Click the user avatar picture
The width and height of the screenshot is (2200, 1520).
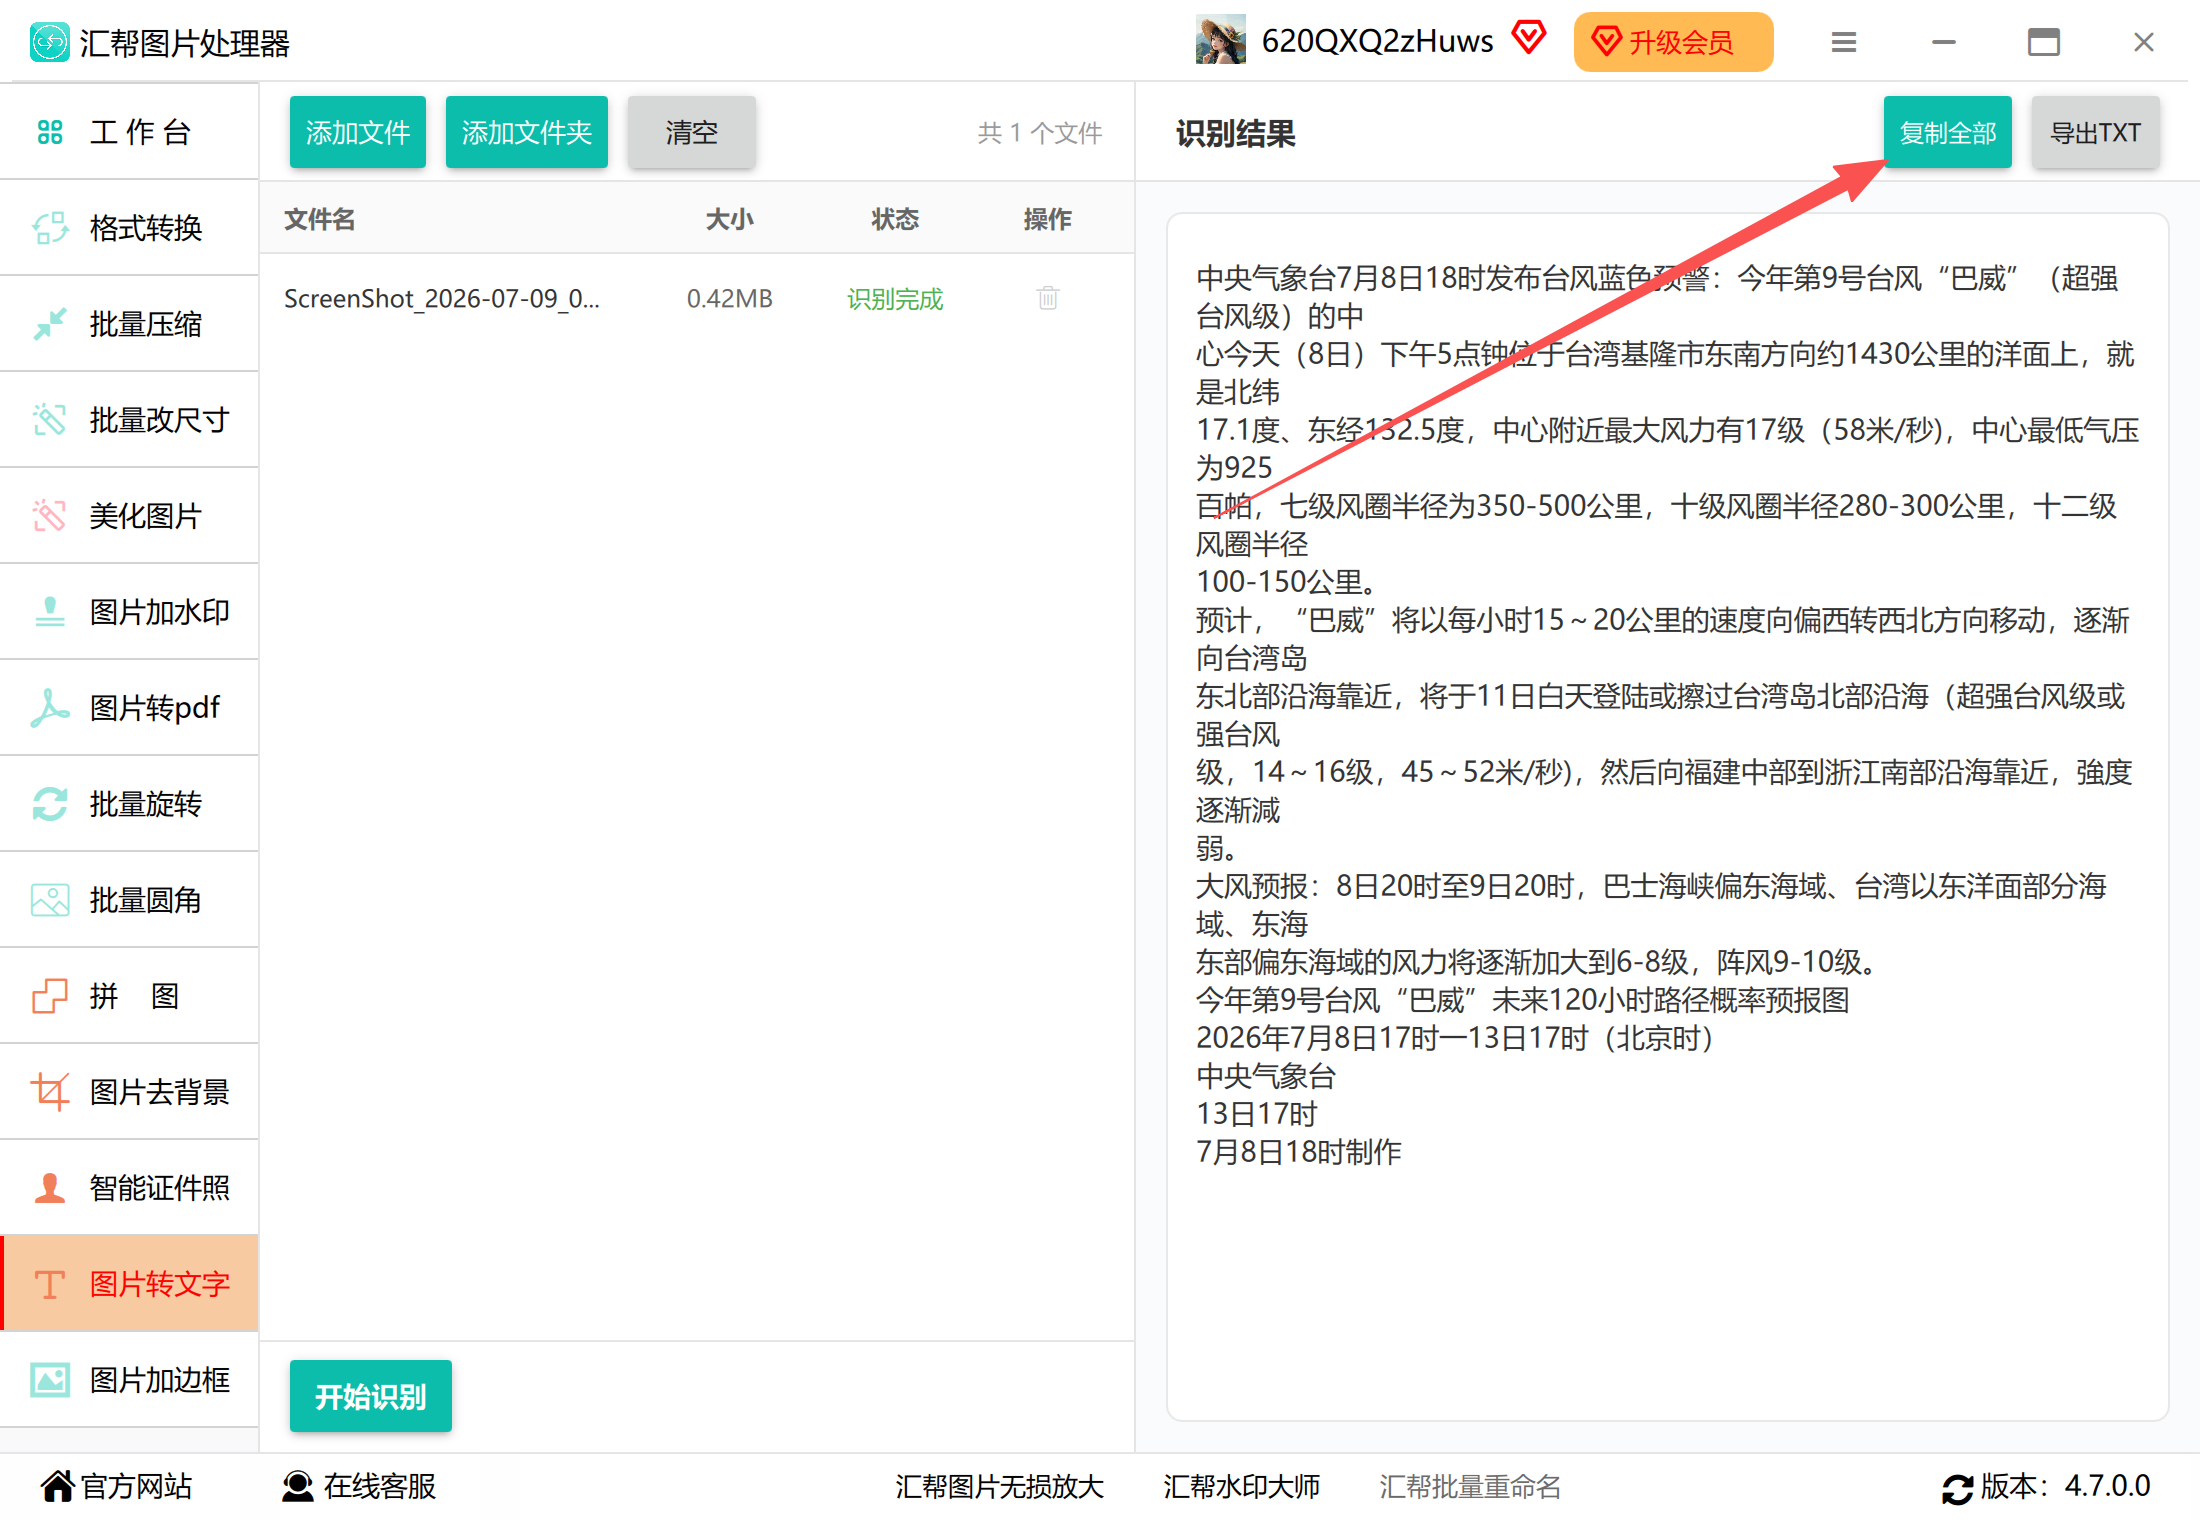[x=1221, y=41]
